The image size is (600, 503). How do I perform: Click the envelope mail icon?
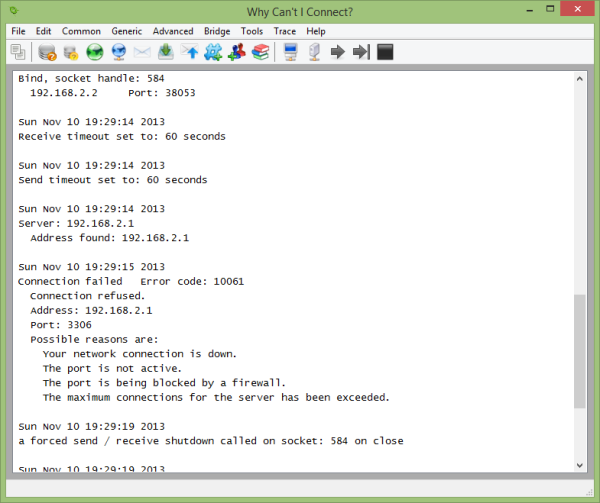(142, 52)
